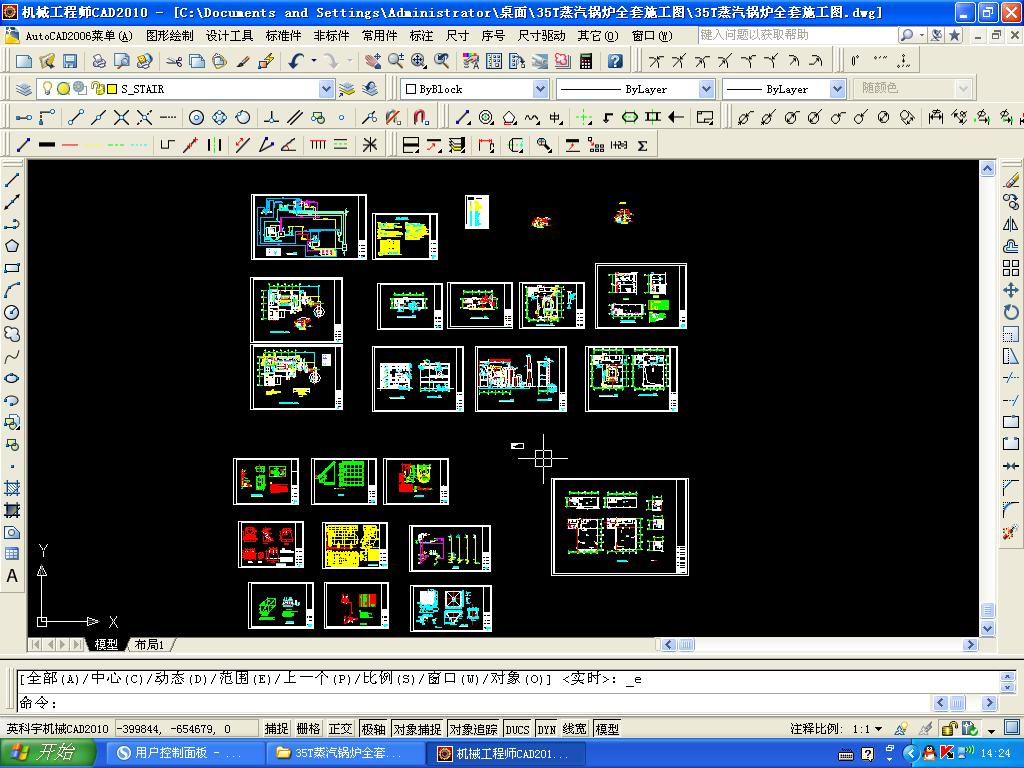Toggle 对象捕捉 object snap

pyautogui.click(x=417, y=729)
